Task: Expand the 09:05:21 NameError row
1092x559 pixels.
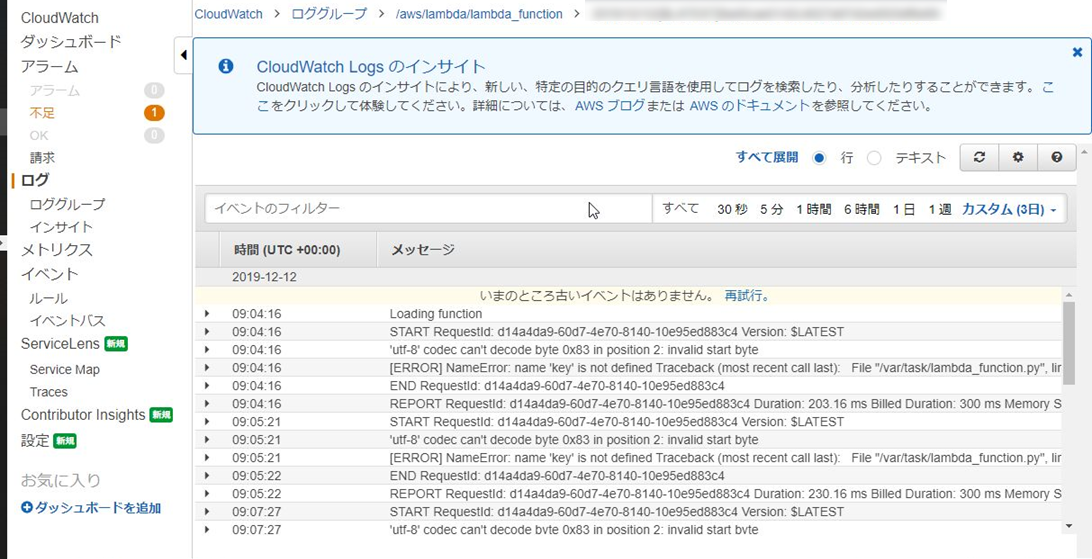Action: pyautogui.click(x=207, y=458)
